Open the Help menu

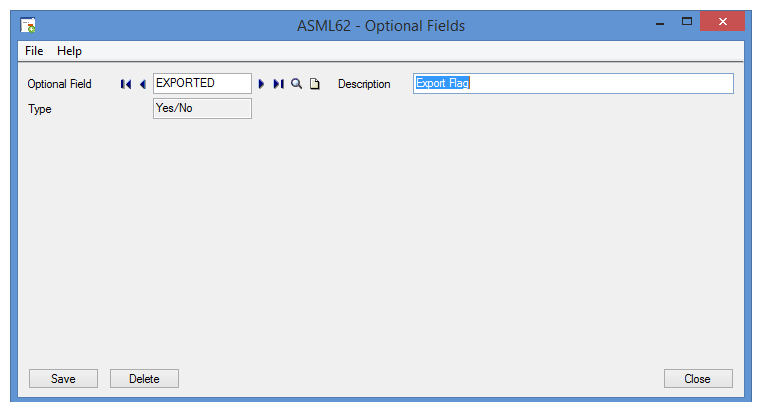pyautogui.click(x=69, y=51)
